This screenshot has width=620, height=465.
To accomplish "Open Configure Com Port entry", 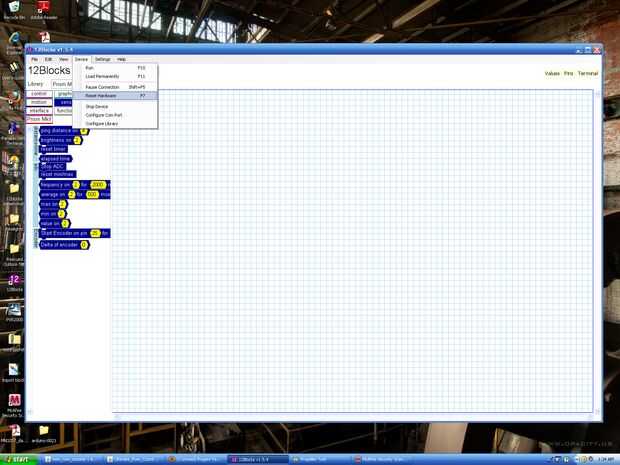I will 115,115.
